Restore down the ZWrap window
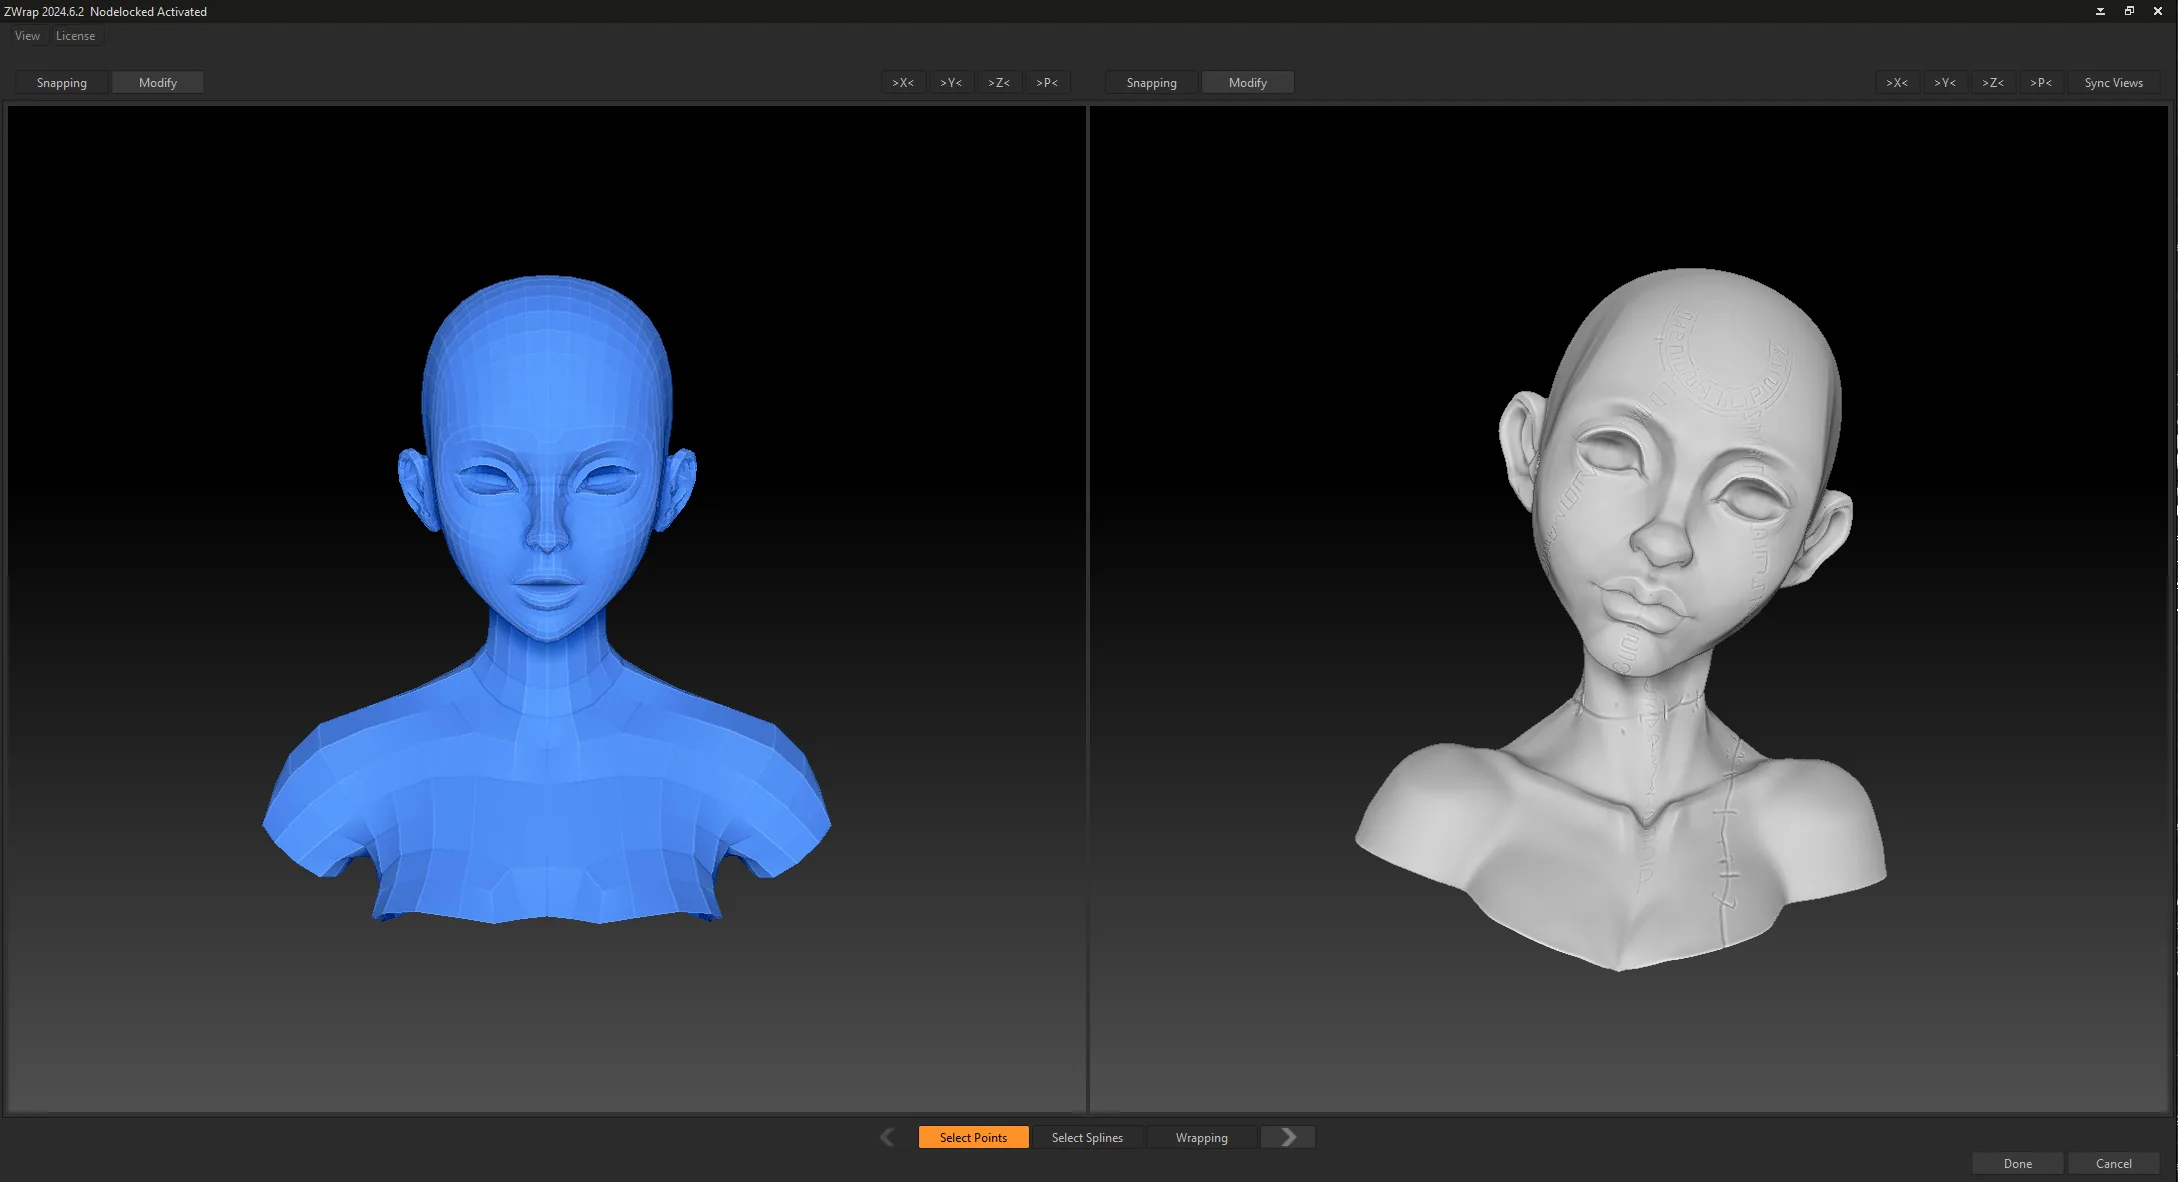The height and width of the screenshot is (1182, 2178). point(2129,11)
